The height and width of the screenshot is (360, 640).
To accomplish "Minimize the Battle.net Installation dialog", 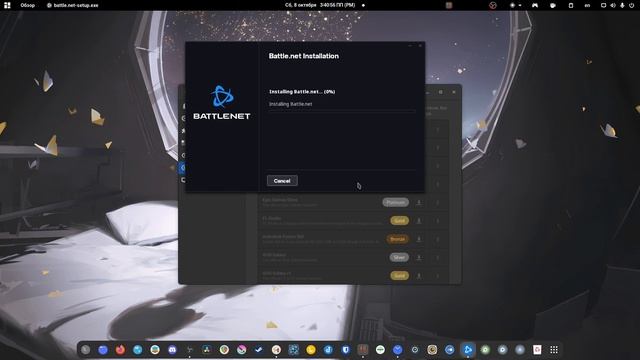I will click(410, 46).
